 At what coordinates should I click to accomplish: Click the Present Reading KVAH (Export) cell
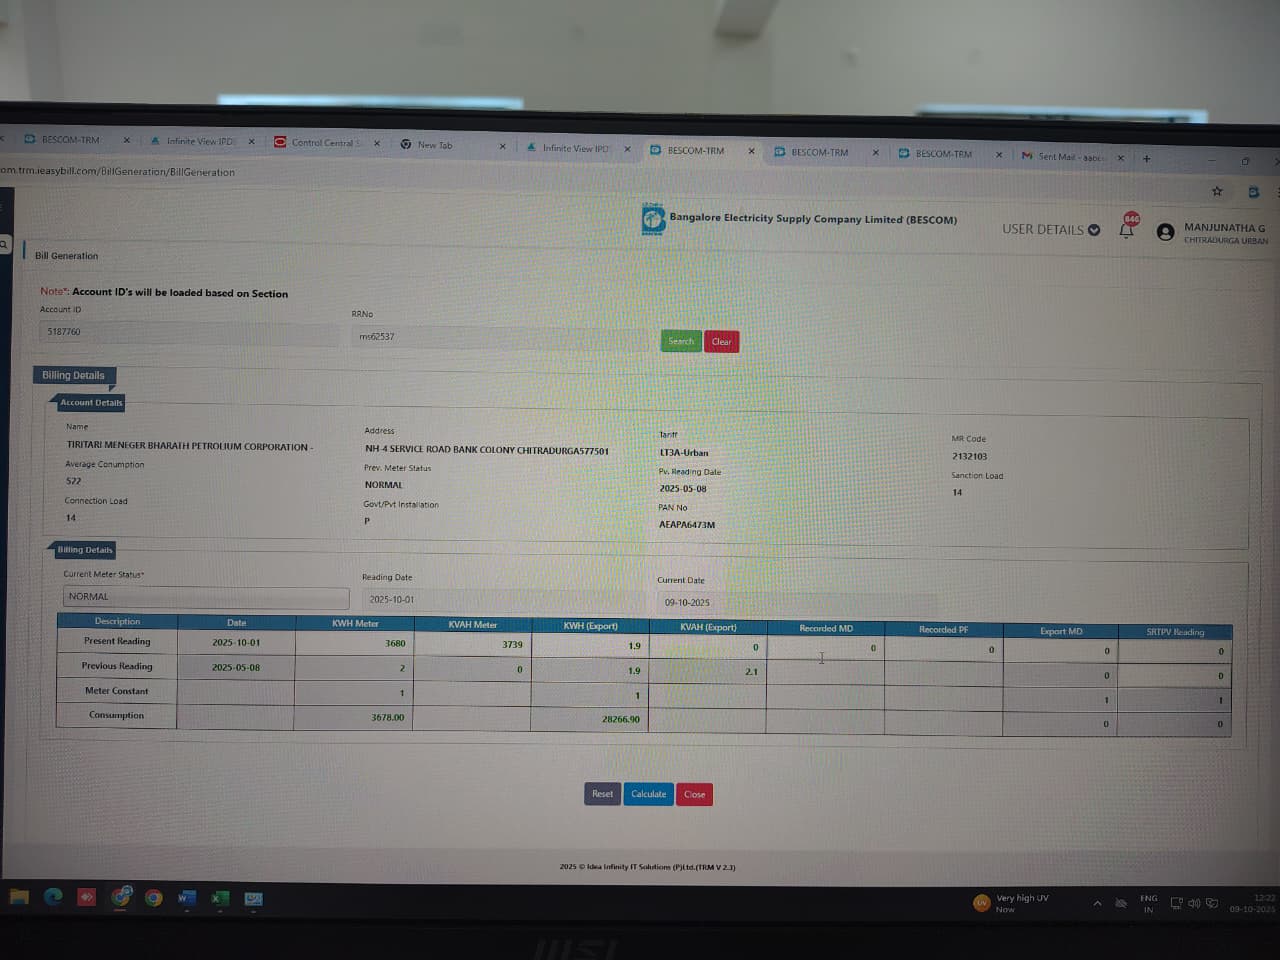(x=707, y=647)
